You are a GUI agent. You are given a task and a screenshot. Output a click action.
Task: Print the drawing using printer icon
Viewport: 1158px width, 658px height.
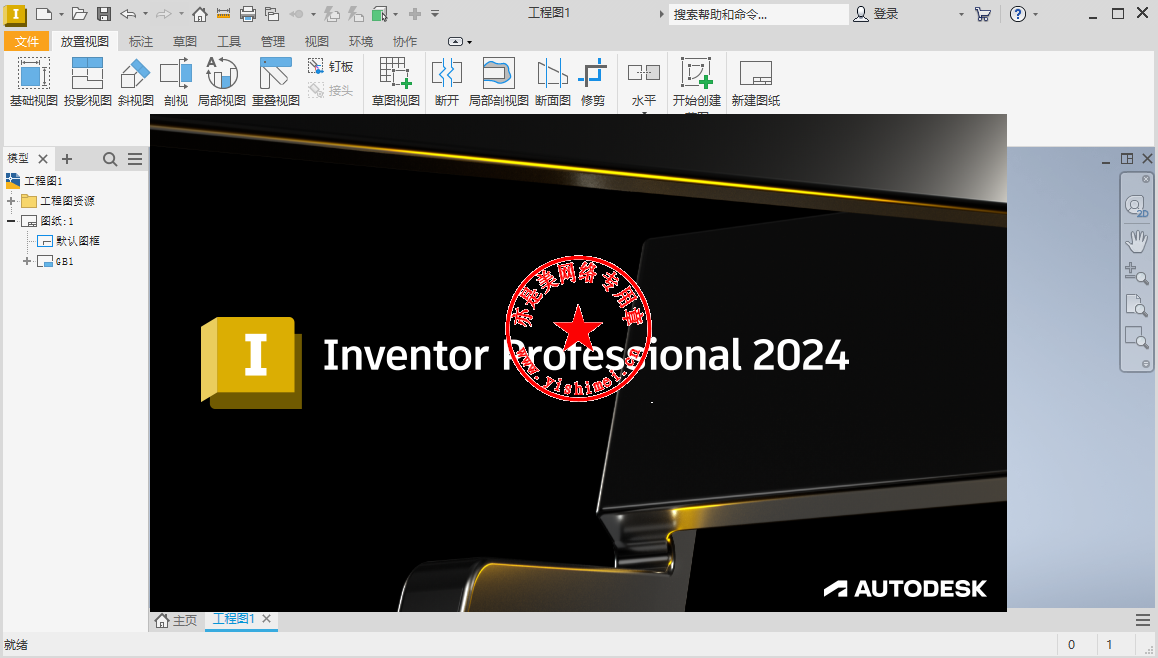coord(248,13)
